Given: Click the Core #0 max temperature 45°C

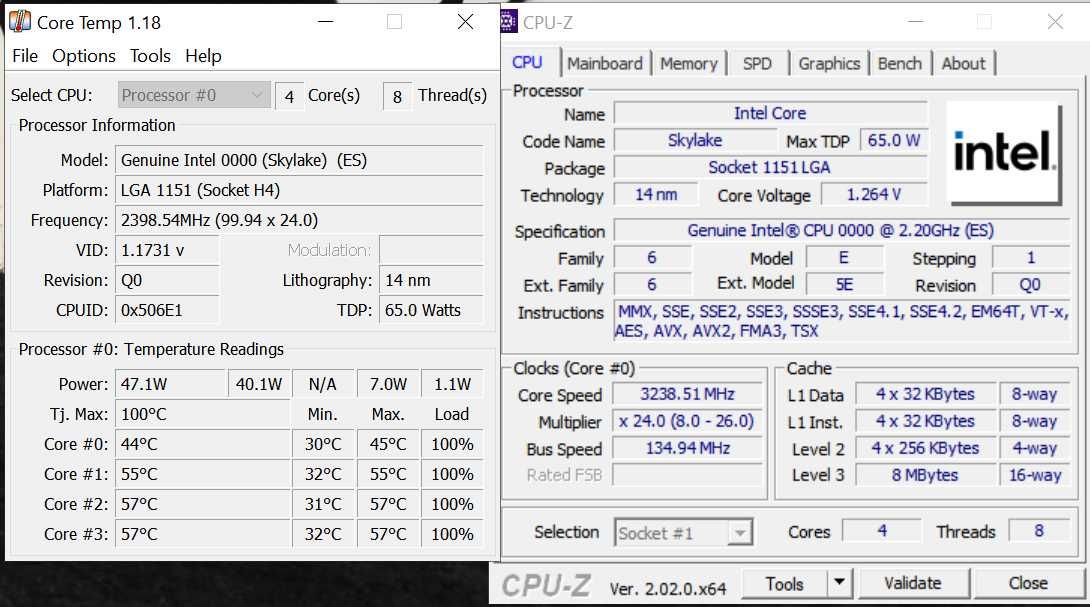Looking at the screenshot, I should click(388, 444).
